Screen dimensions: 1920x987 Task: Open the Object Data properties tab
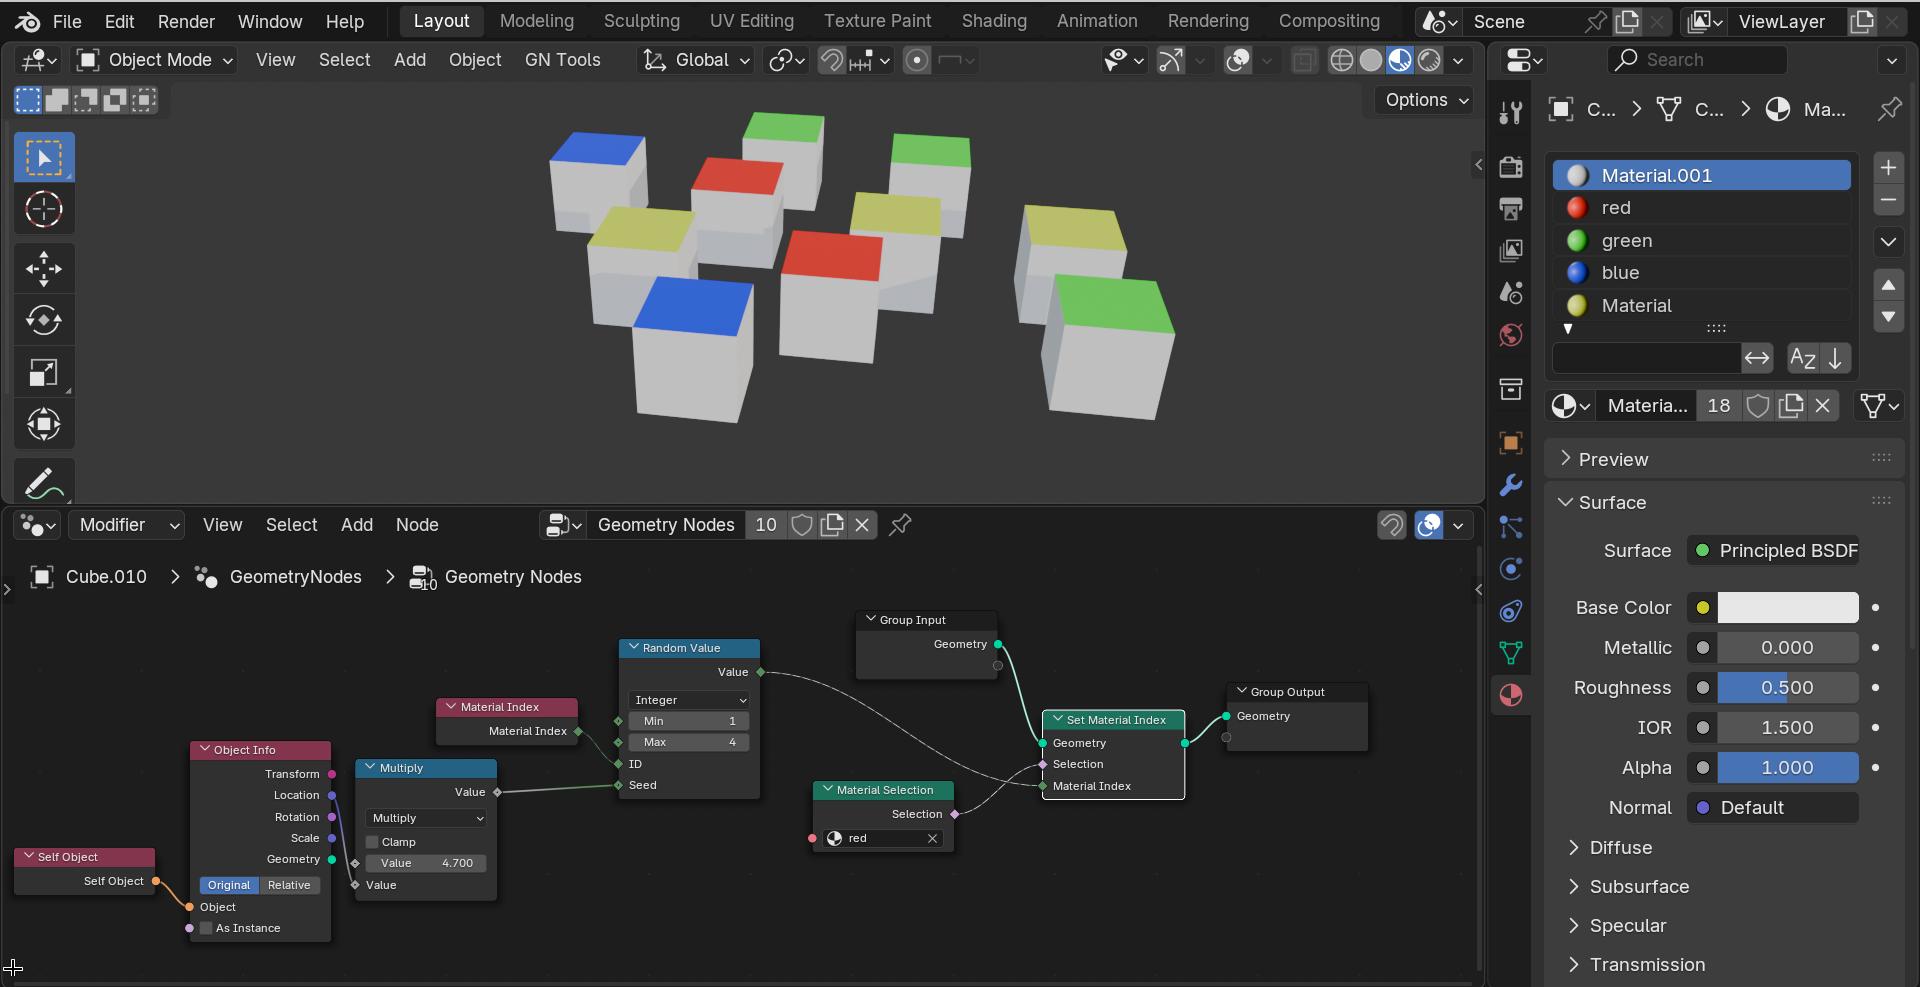tap(1511, 653)
